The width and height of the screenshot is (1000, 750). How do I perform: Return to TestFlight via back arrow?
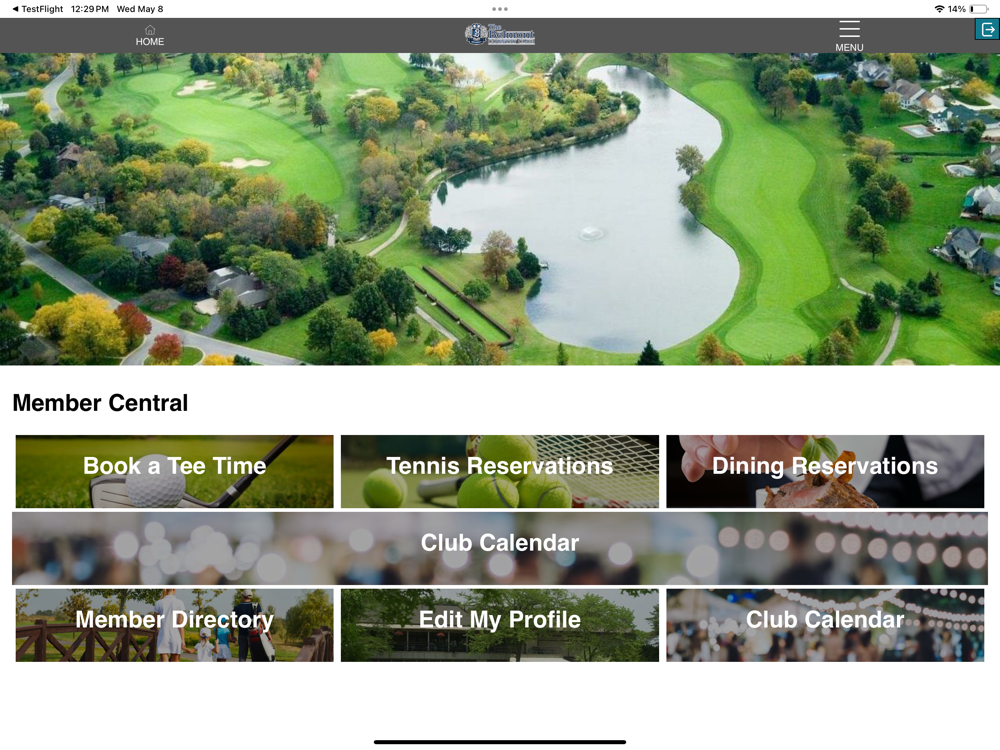click(15, 9)
